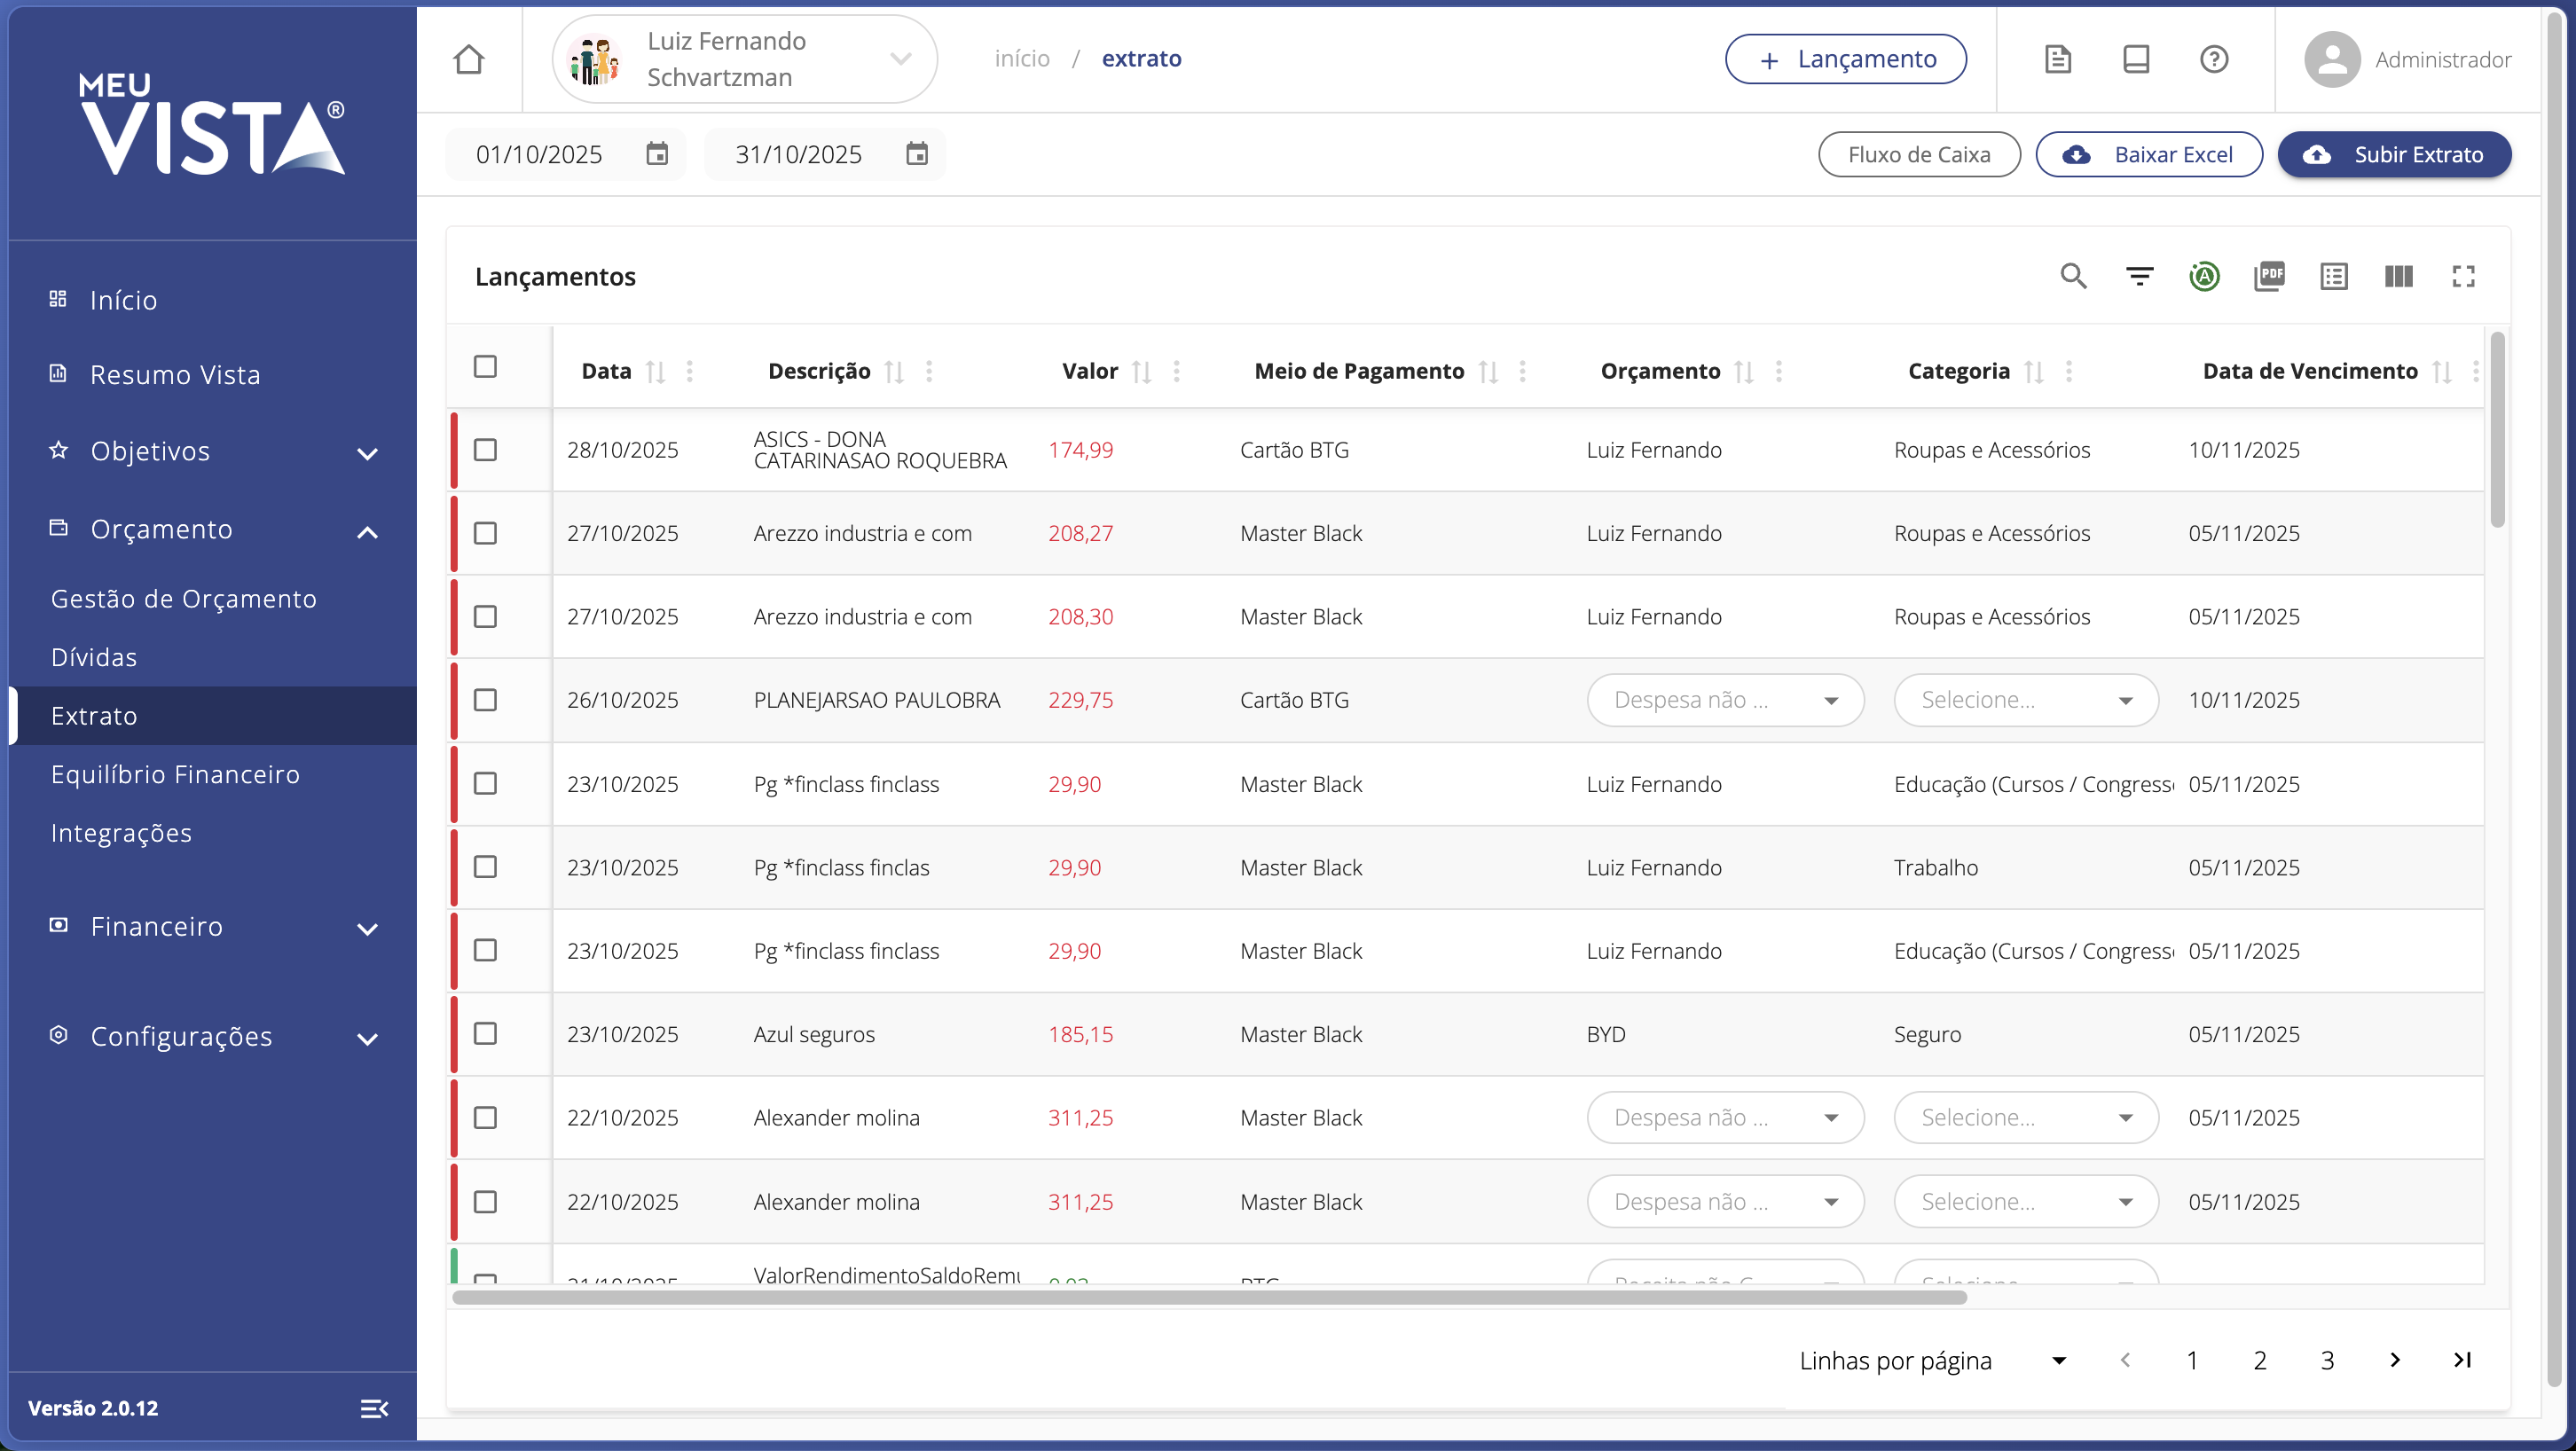Open search in Lançamentos table toolbar
The height and width of the screenshot is (1451, 2576).
2073,276
